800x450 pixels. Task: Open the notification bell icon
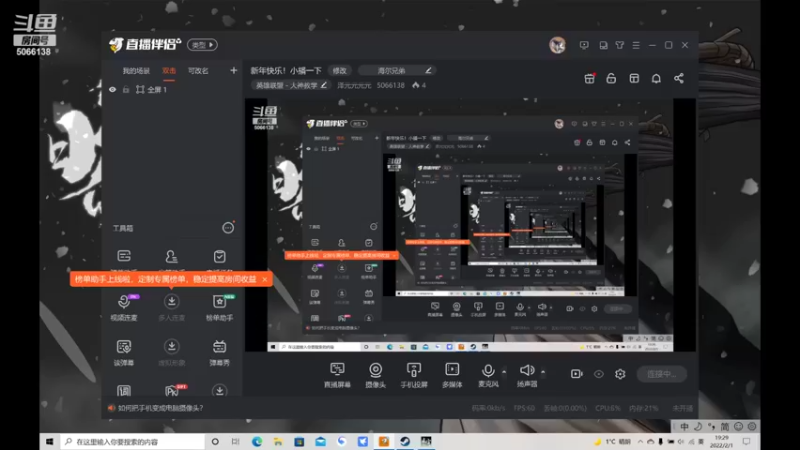coord(656,79)
